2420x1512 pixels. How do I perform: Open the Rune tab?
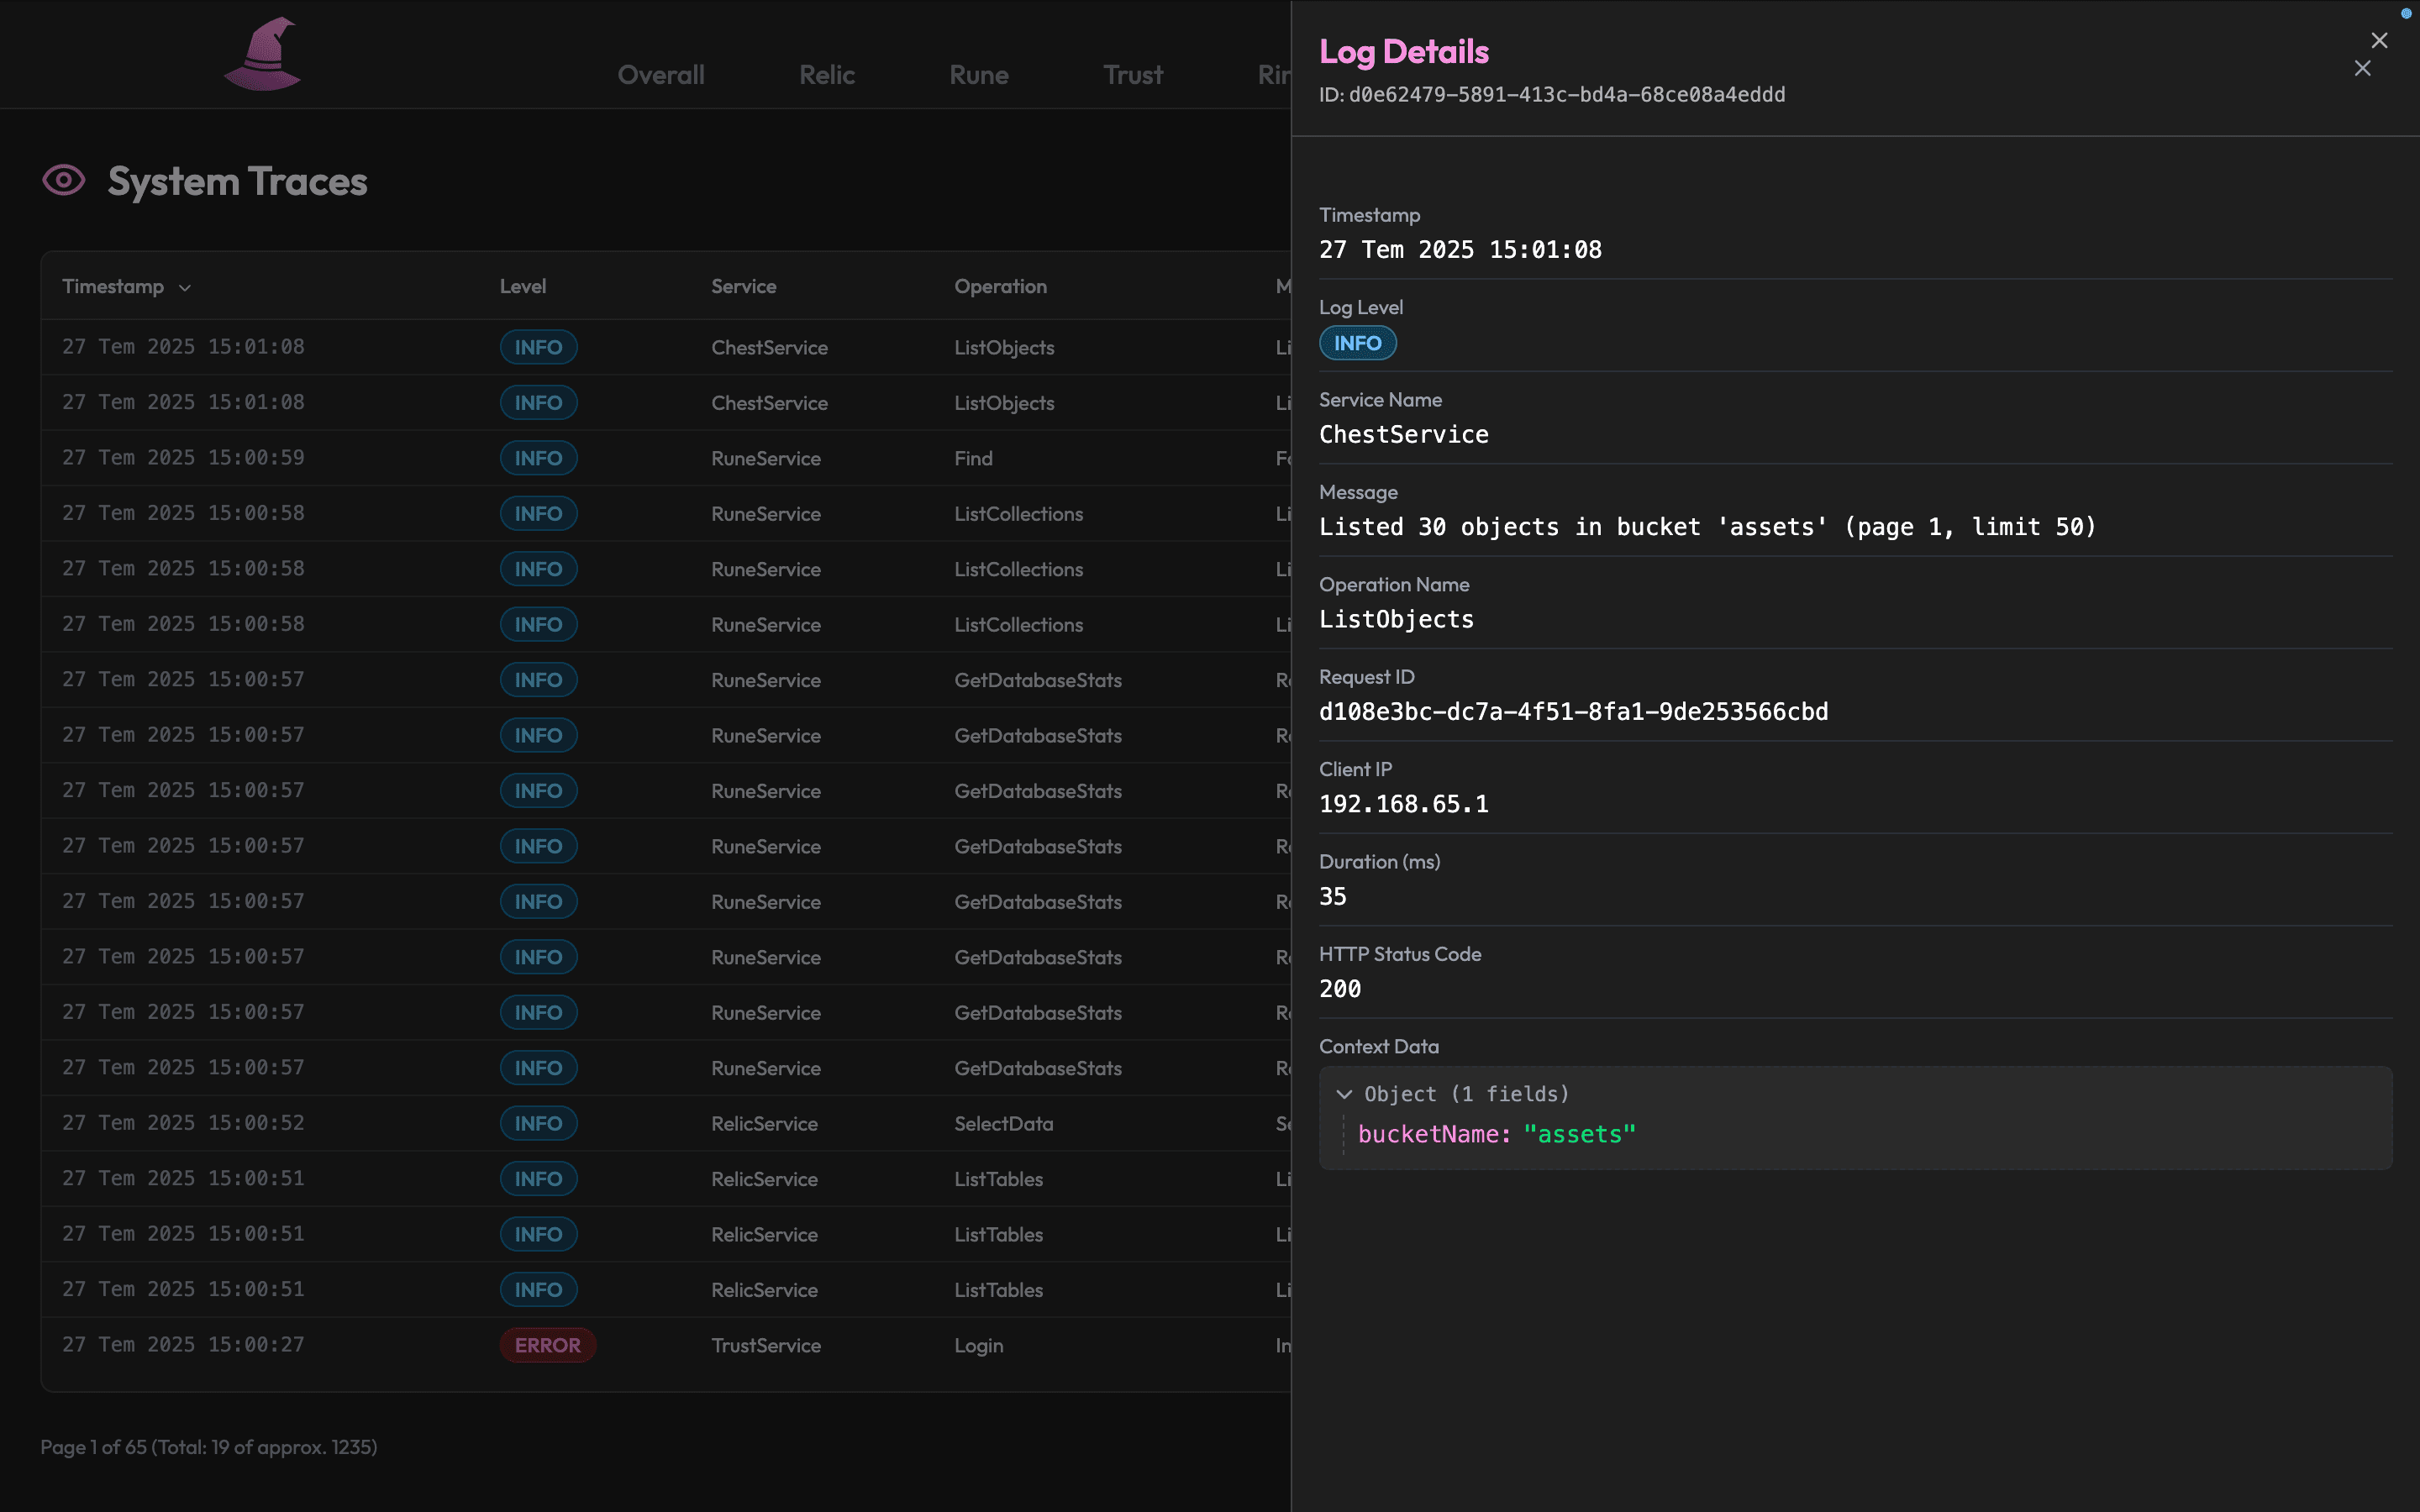(x=979, y=75)
